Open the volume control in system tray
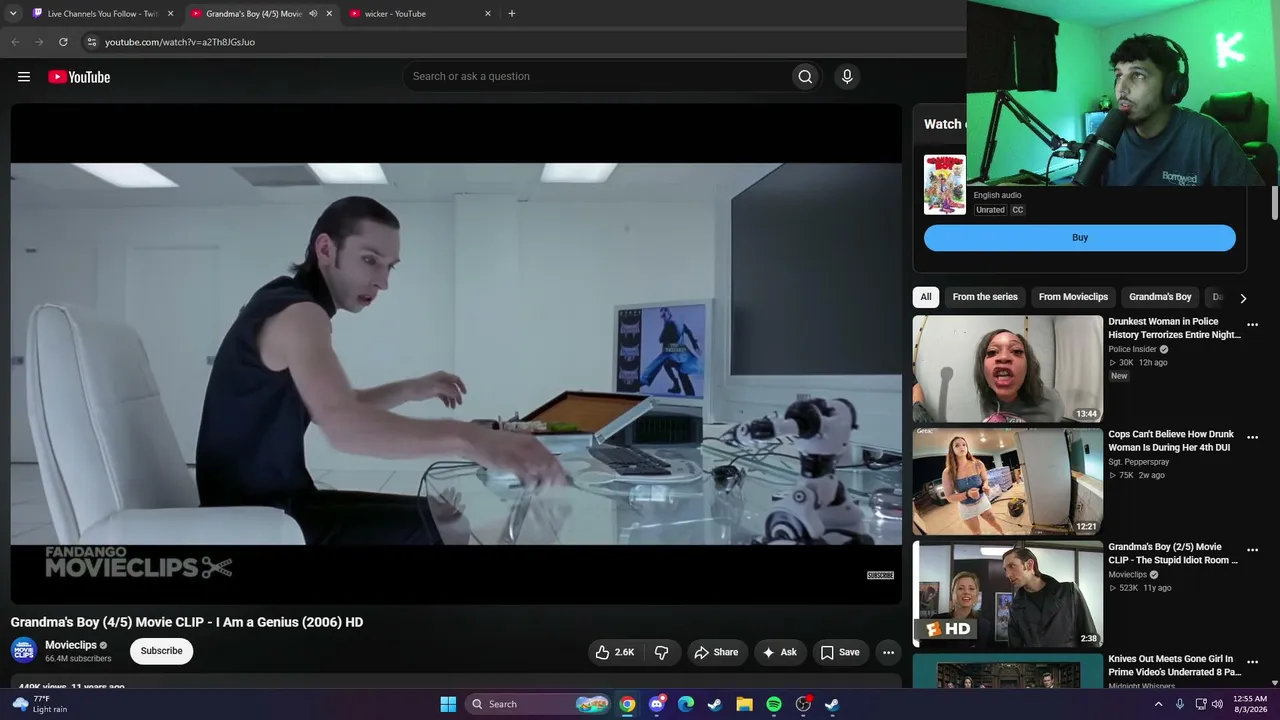 click(1217, 704)
